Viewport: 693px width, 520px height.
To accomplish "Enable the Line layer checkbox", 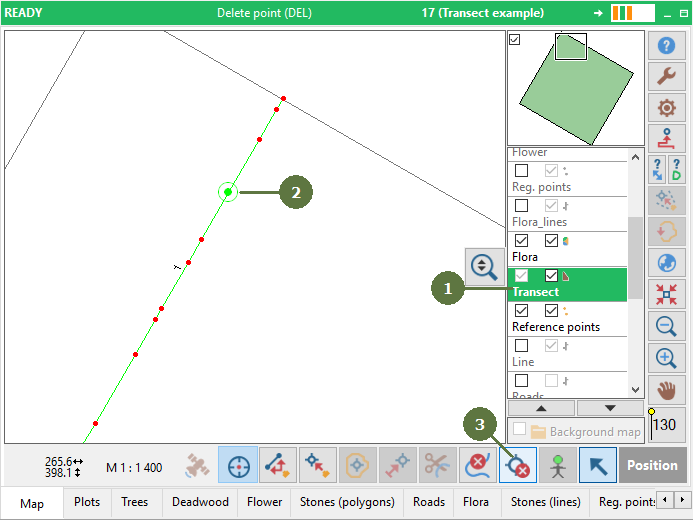I will tap(522, 345).
